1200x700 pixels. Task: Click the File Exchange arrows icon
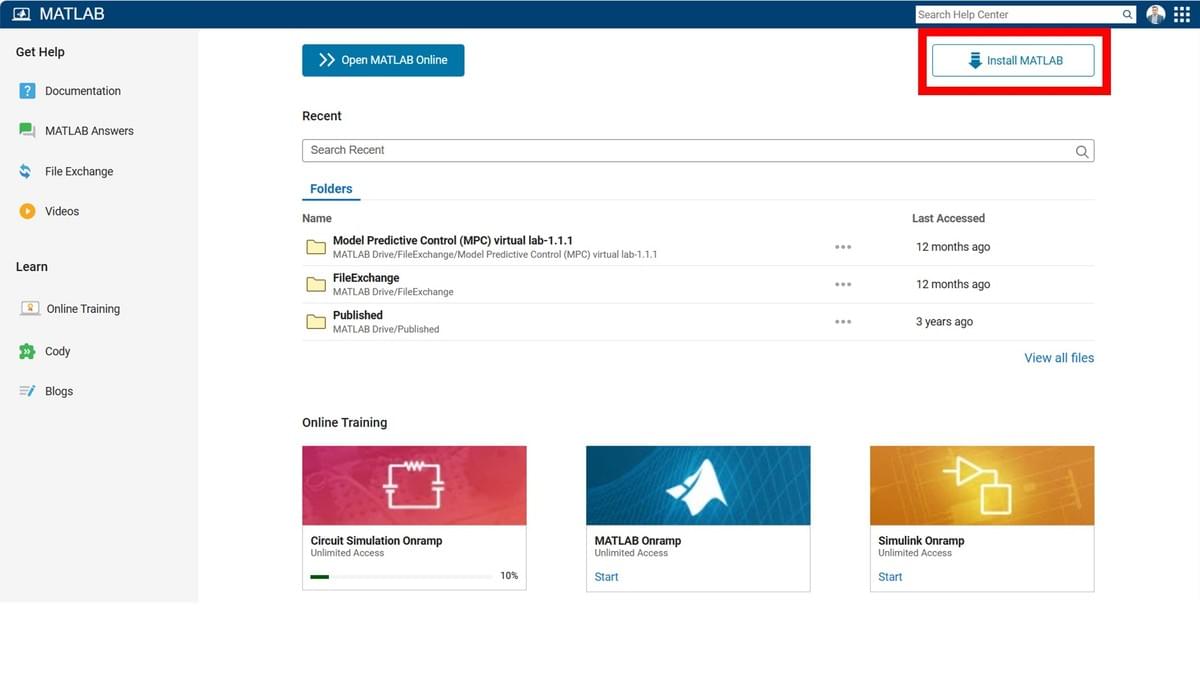[26, 172]
